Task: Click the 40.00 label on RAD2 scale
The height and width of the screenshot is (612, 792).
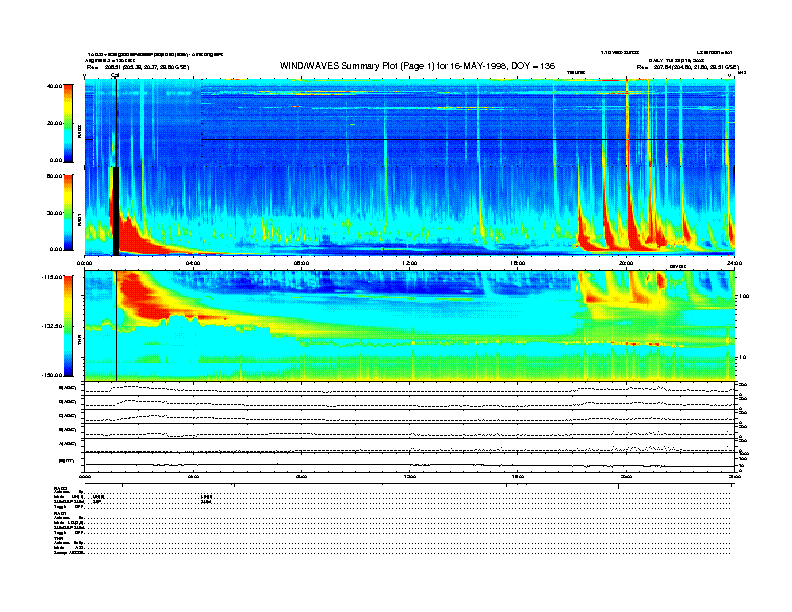Action: pos(54,86)
